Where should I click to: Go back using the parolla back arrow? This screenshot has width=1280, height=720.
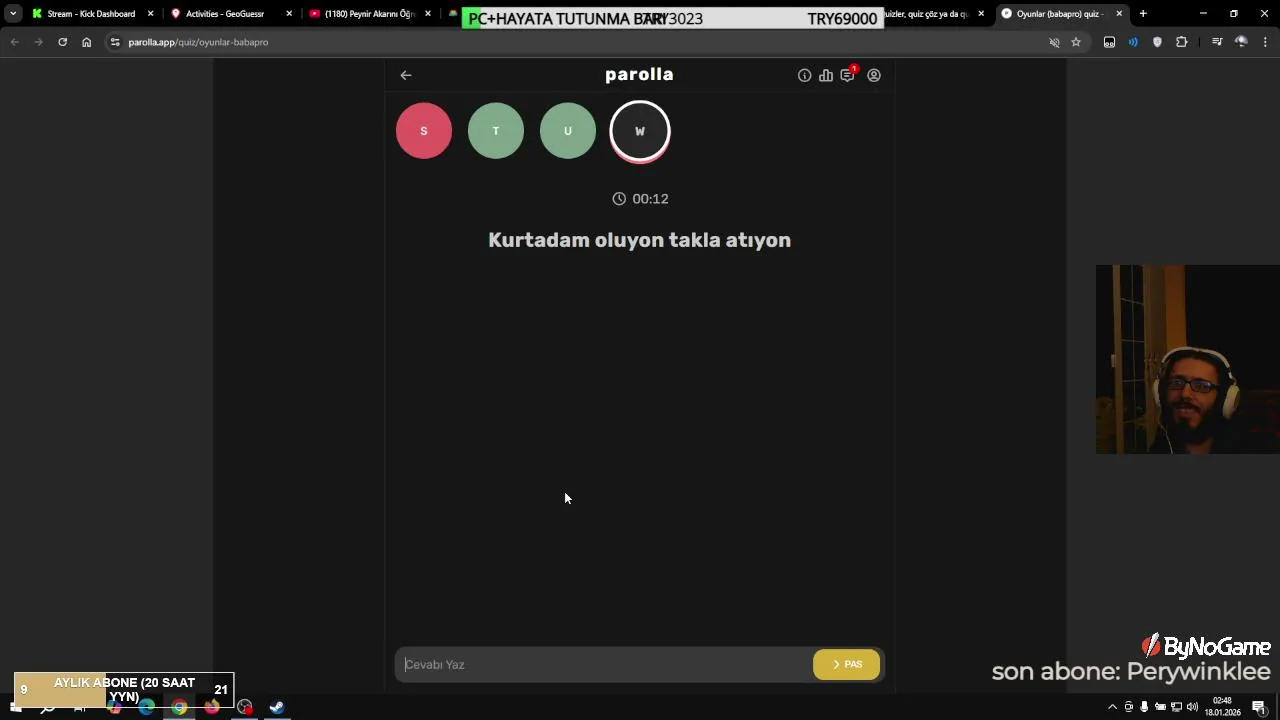(405, 75)
